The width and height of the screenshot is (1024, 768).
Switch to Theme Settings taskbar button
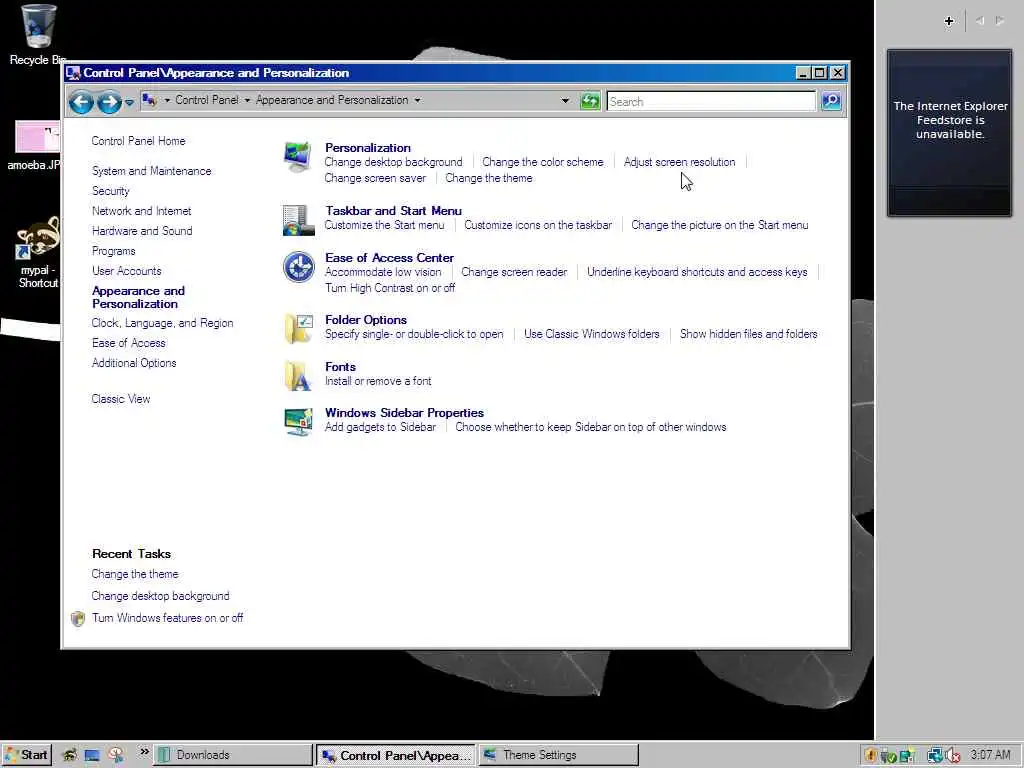559,755
